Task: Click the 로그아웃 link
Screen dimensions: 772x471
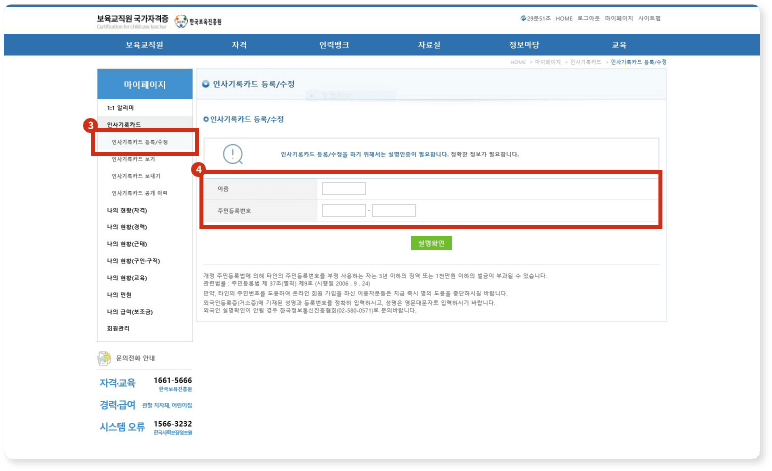Action: [588, 18]
